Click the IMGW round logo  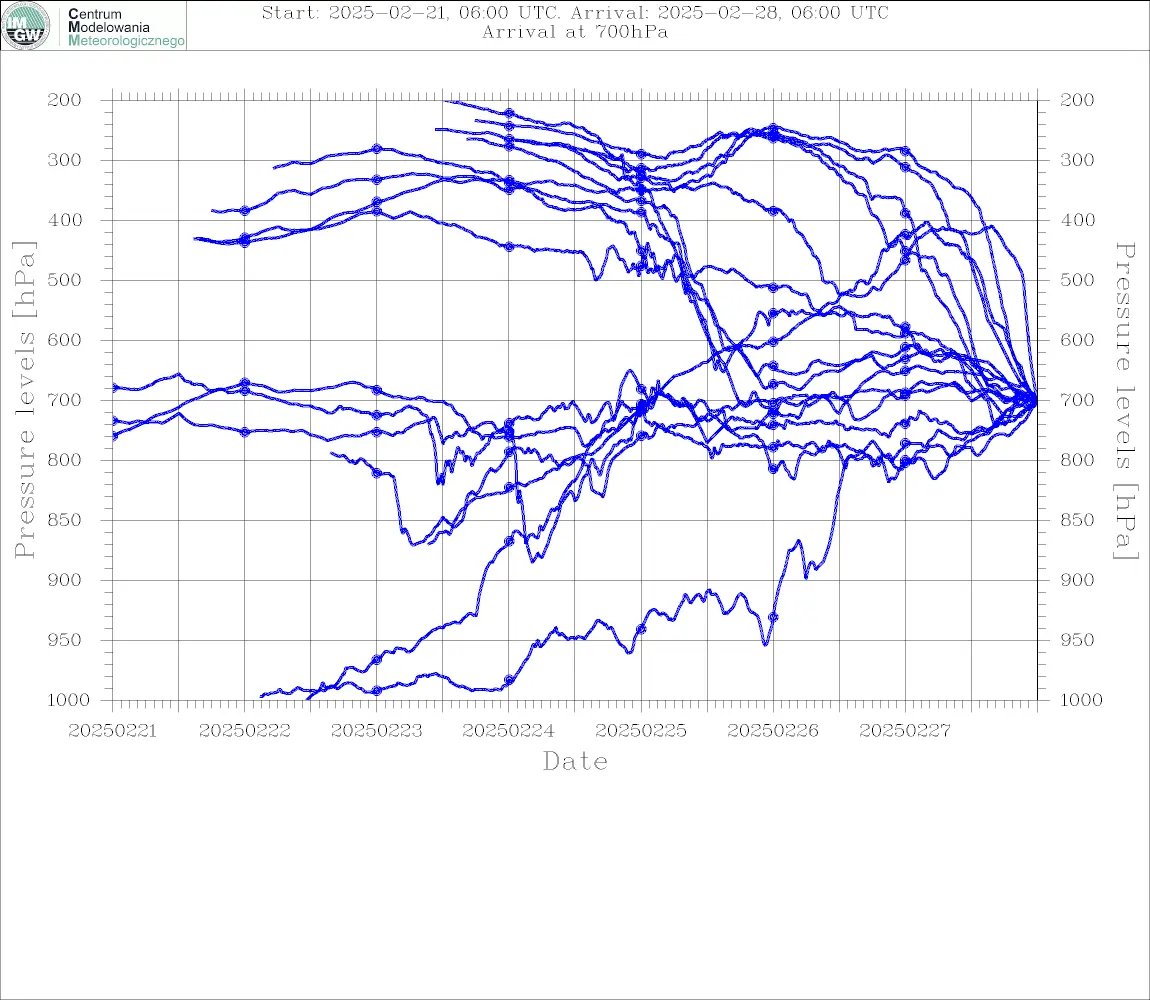[x=26, y=26]
